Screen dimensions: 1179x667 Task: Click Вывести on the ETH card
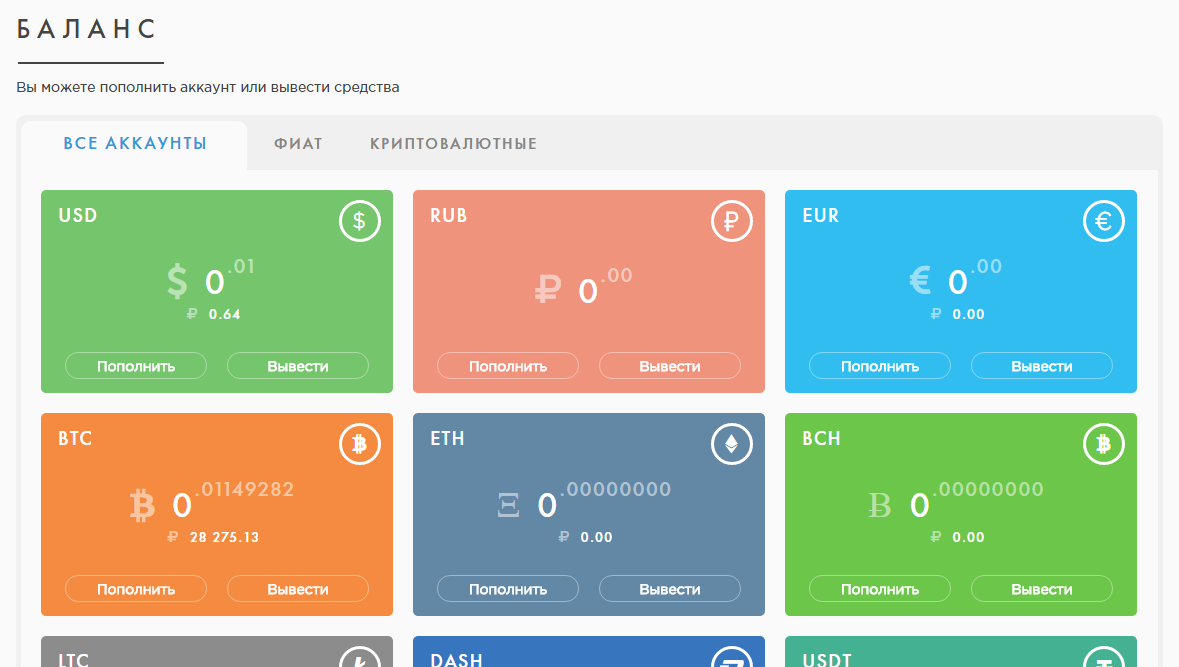(x=670, y=589)
